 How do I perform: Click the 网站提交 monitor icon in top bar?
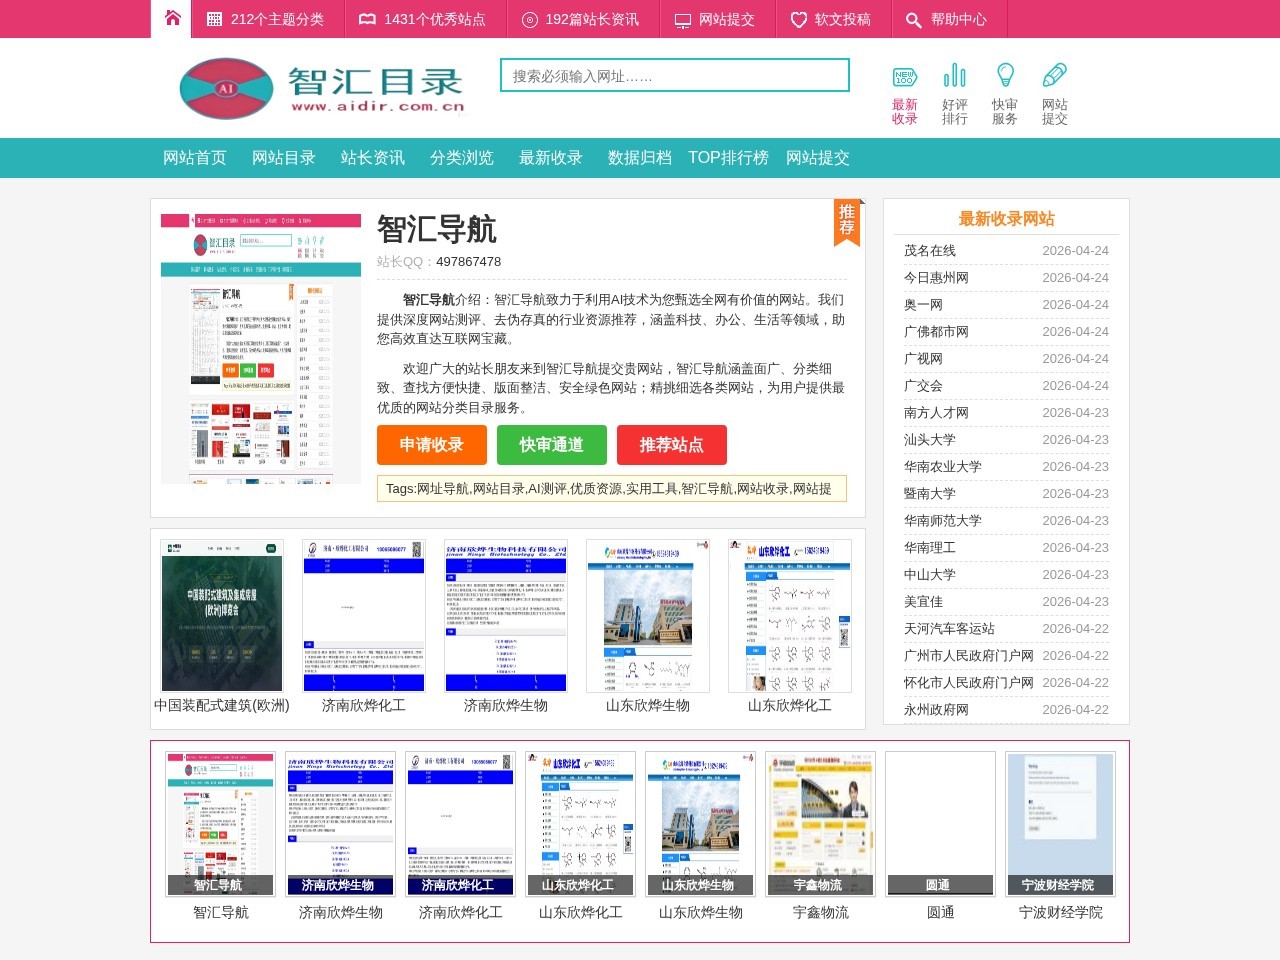pyautogui.click(x=682, y=18)
